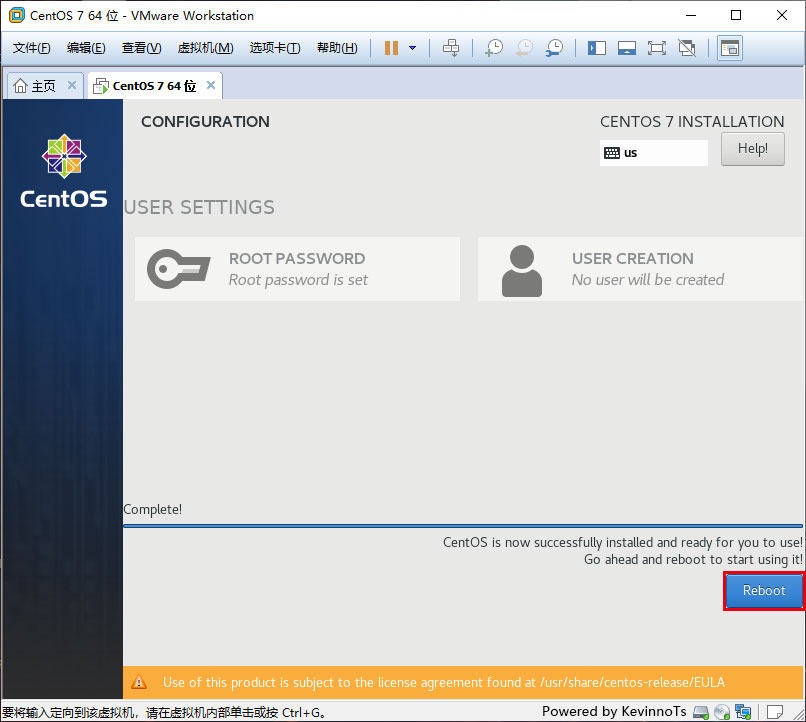Click the hard disk status bar icon

(x=701, y=712)
